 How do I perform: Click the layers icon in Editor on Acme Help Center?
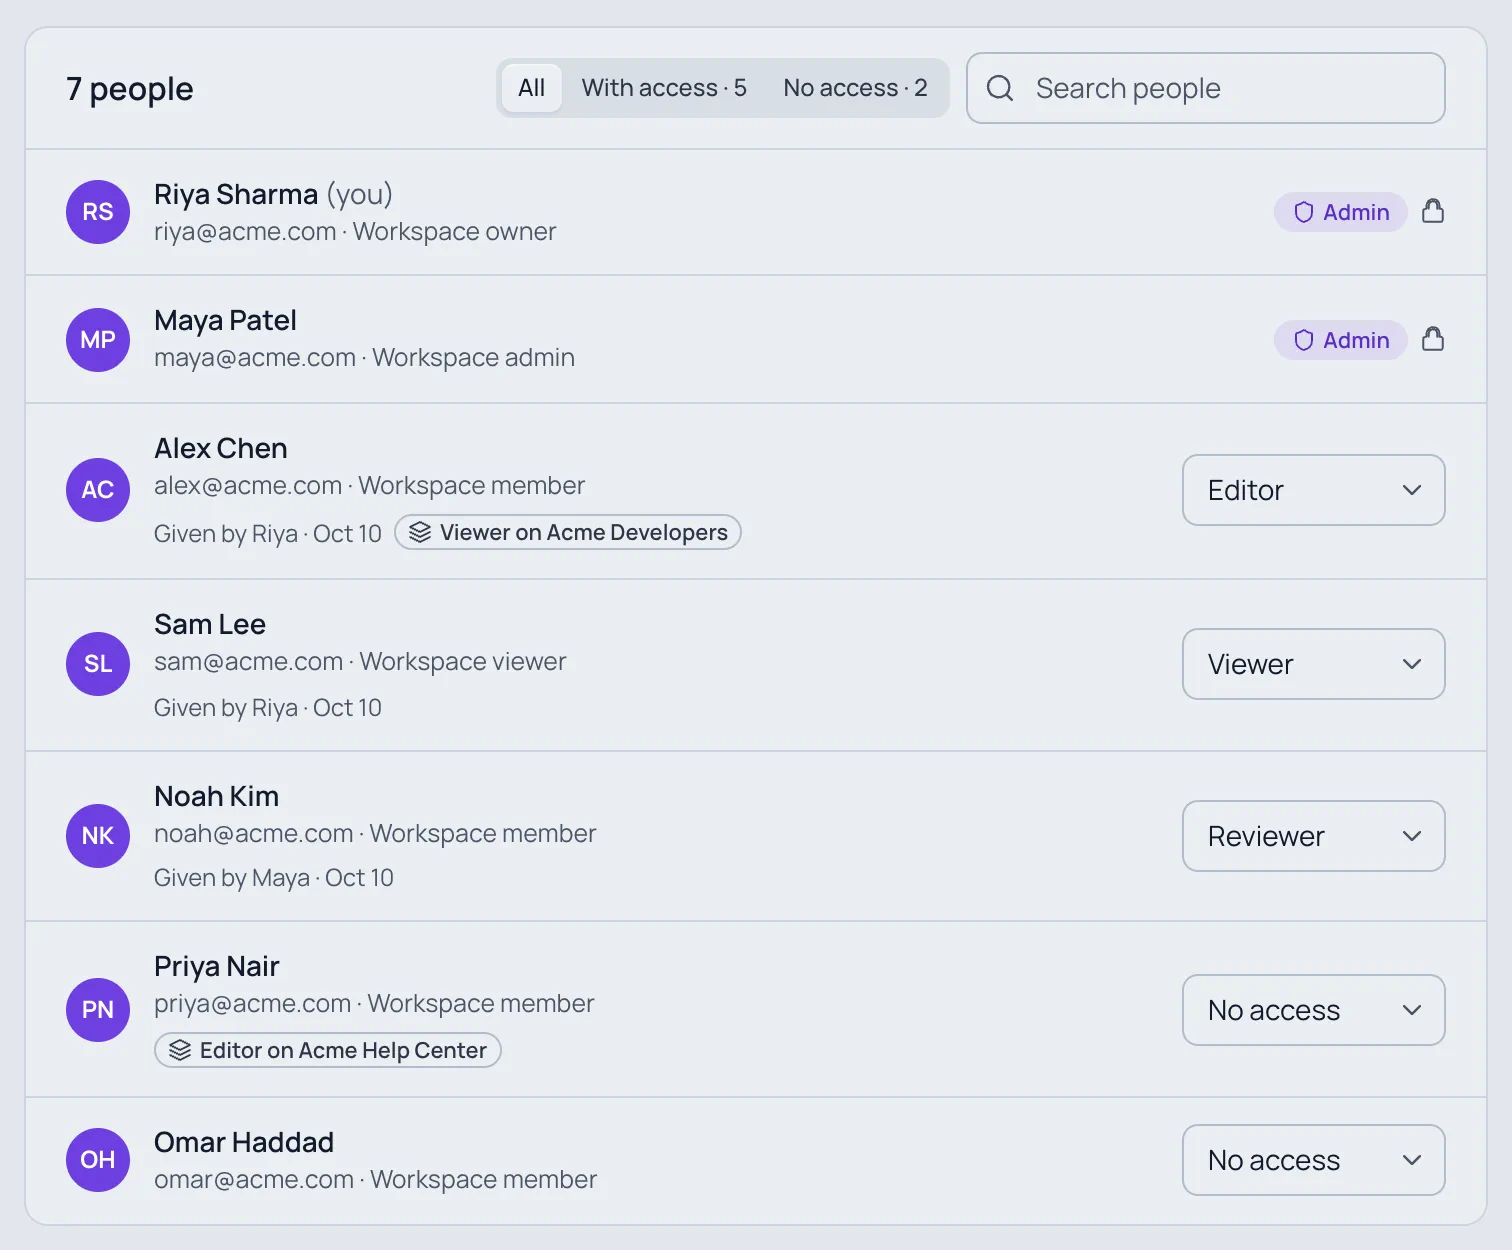(x=180, y=1050)
